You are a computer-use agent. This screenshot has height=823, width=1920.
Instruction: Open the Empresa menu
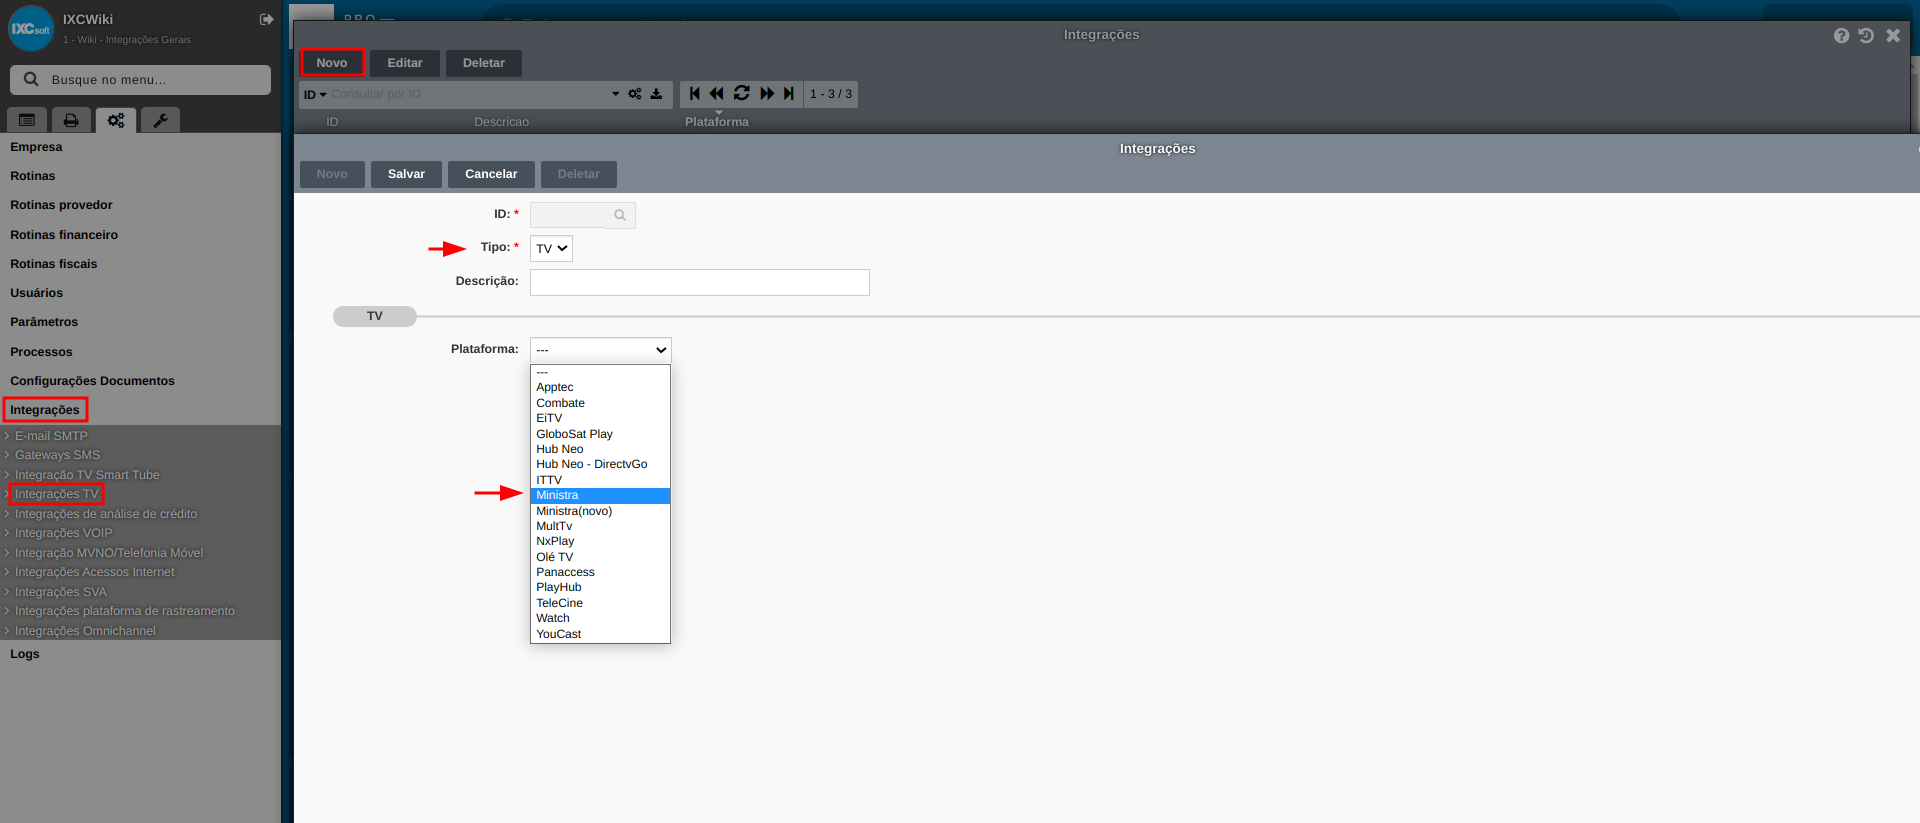coord(36,147)
